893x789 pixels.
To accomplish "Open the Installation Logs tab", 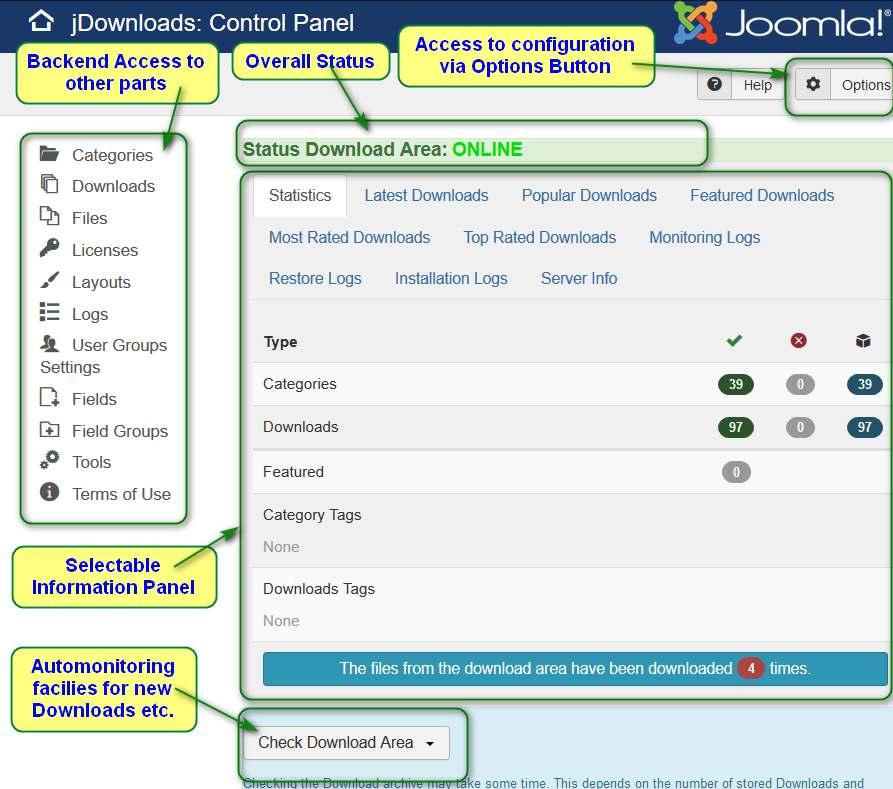I will (451, 278).
